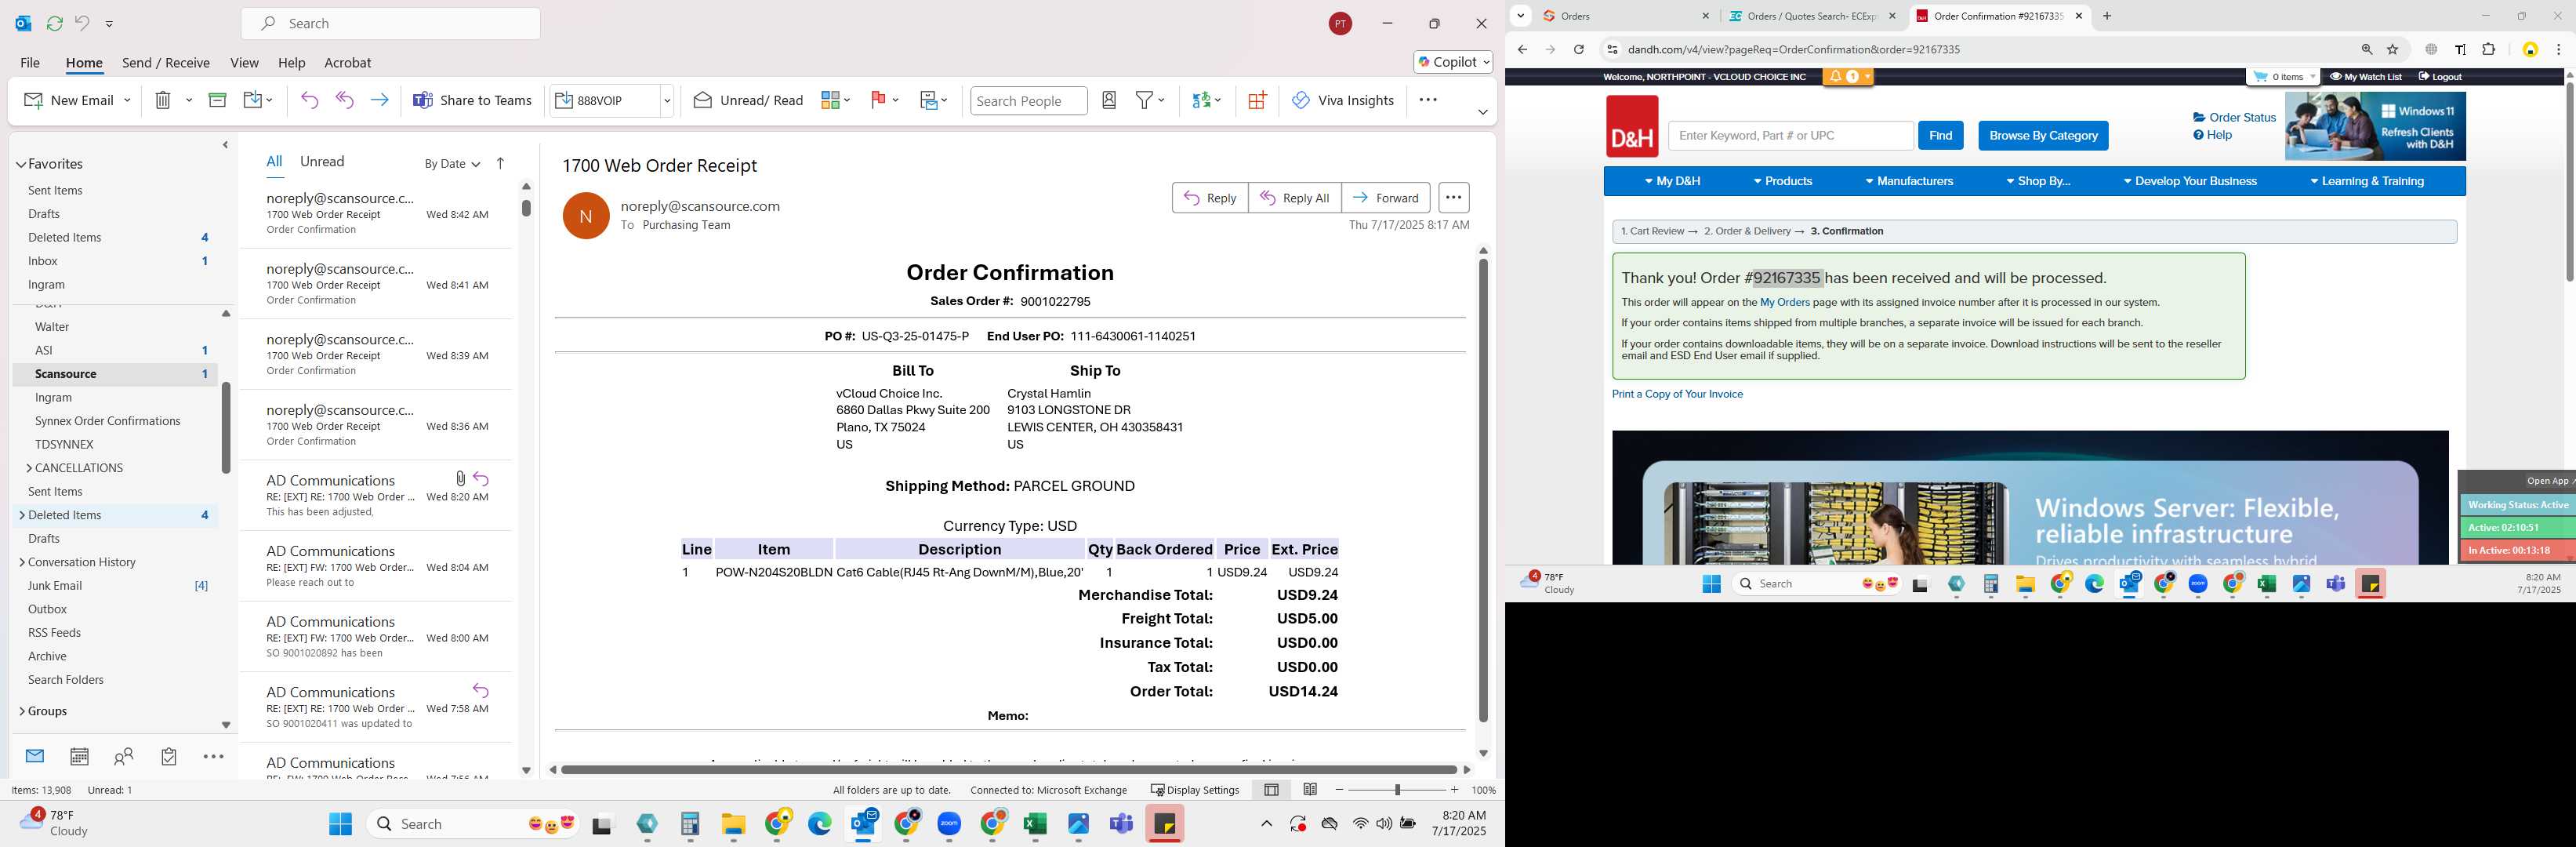
Task: Open Viva Insights in the ribbon
Action: pyautogui.click(x=1343, y=100)
